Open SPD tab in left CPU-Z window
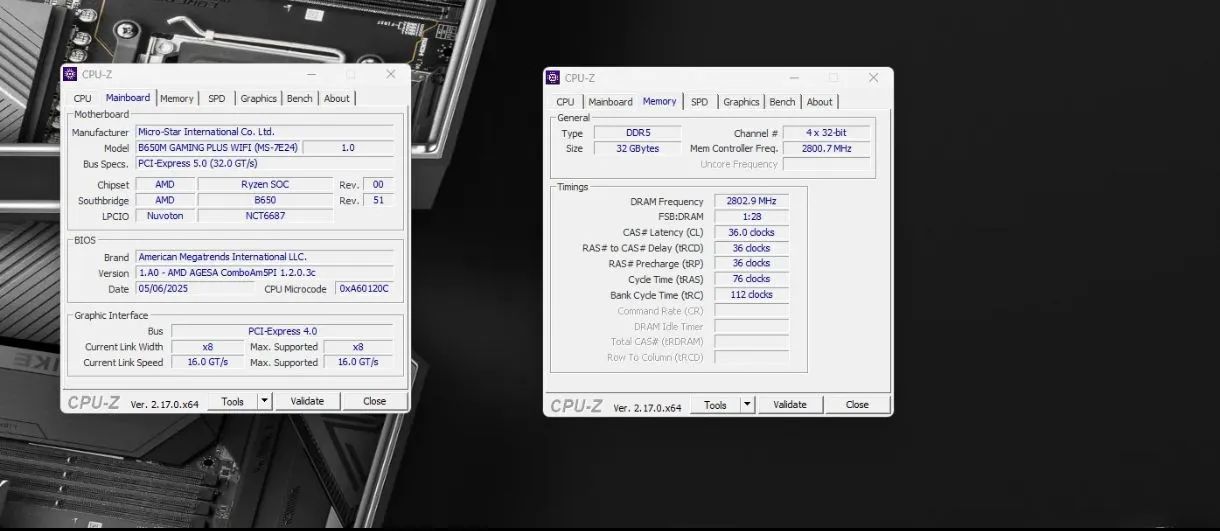Viewport: 1220px width, 531px height. (x=217, y=98)
